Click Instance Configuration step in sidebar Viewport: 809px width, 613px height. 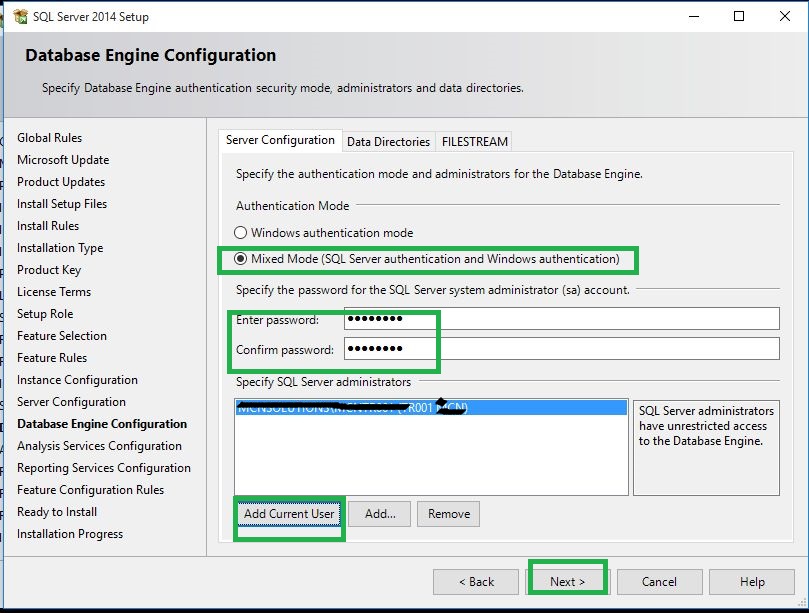coord(77,380)
